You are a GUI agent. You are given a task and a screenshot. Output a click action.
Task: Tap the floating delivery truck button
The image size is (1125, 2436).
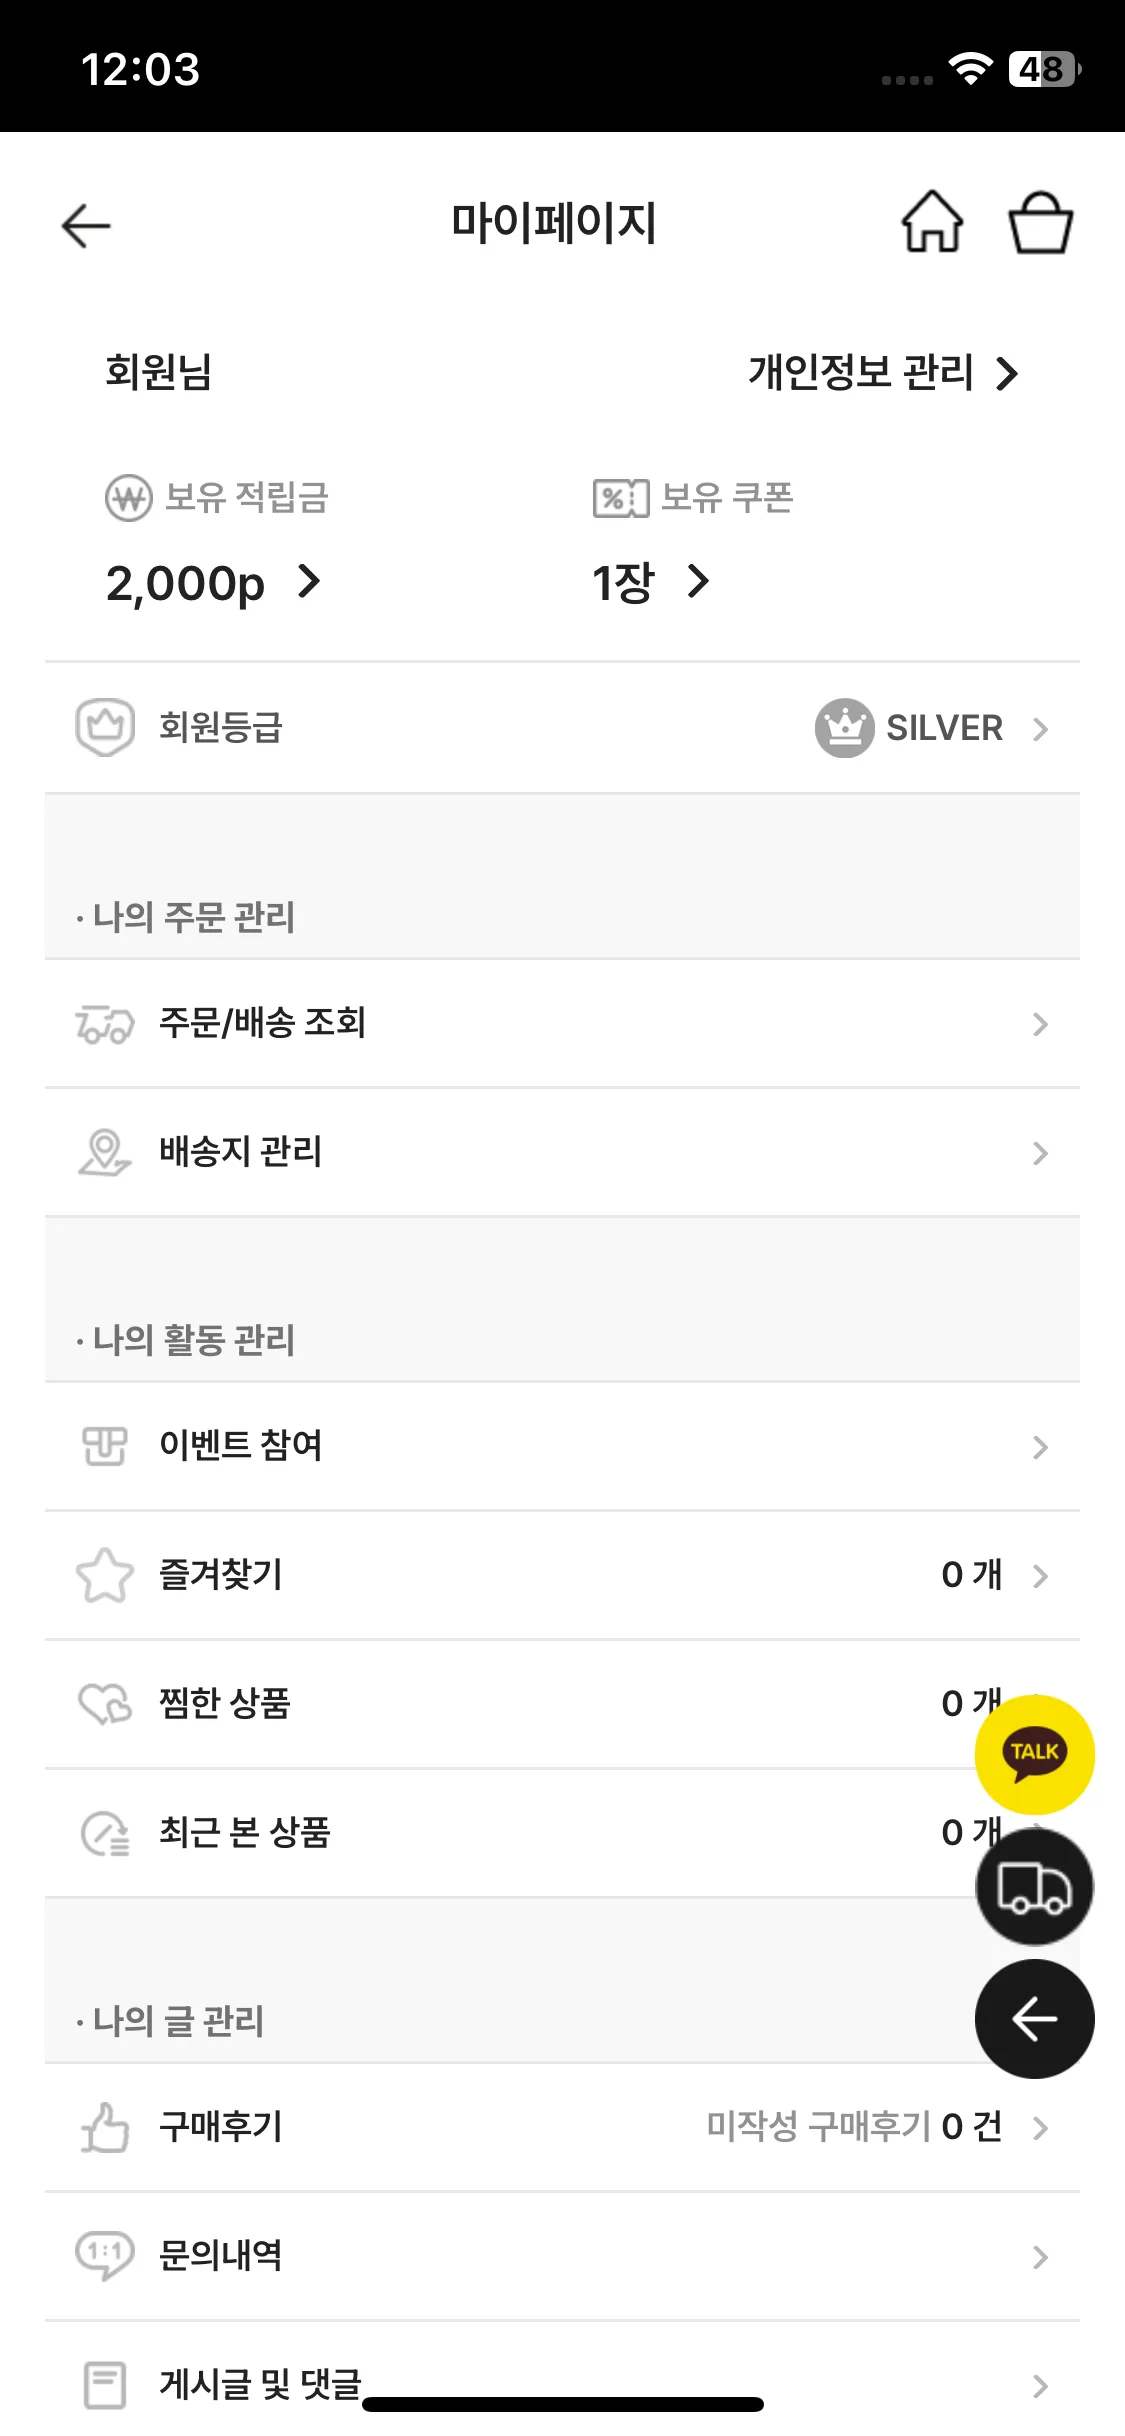point(1034,1887)
